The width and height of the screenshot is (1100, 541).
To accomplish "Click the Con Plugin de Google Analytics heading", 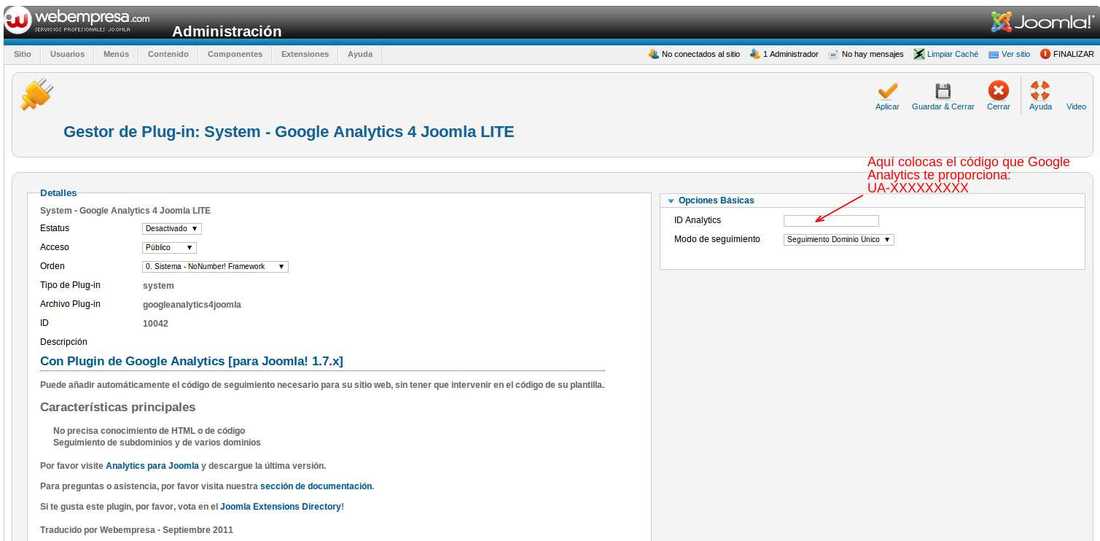I will (192, 361).
